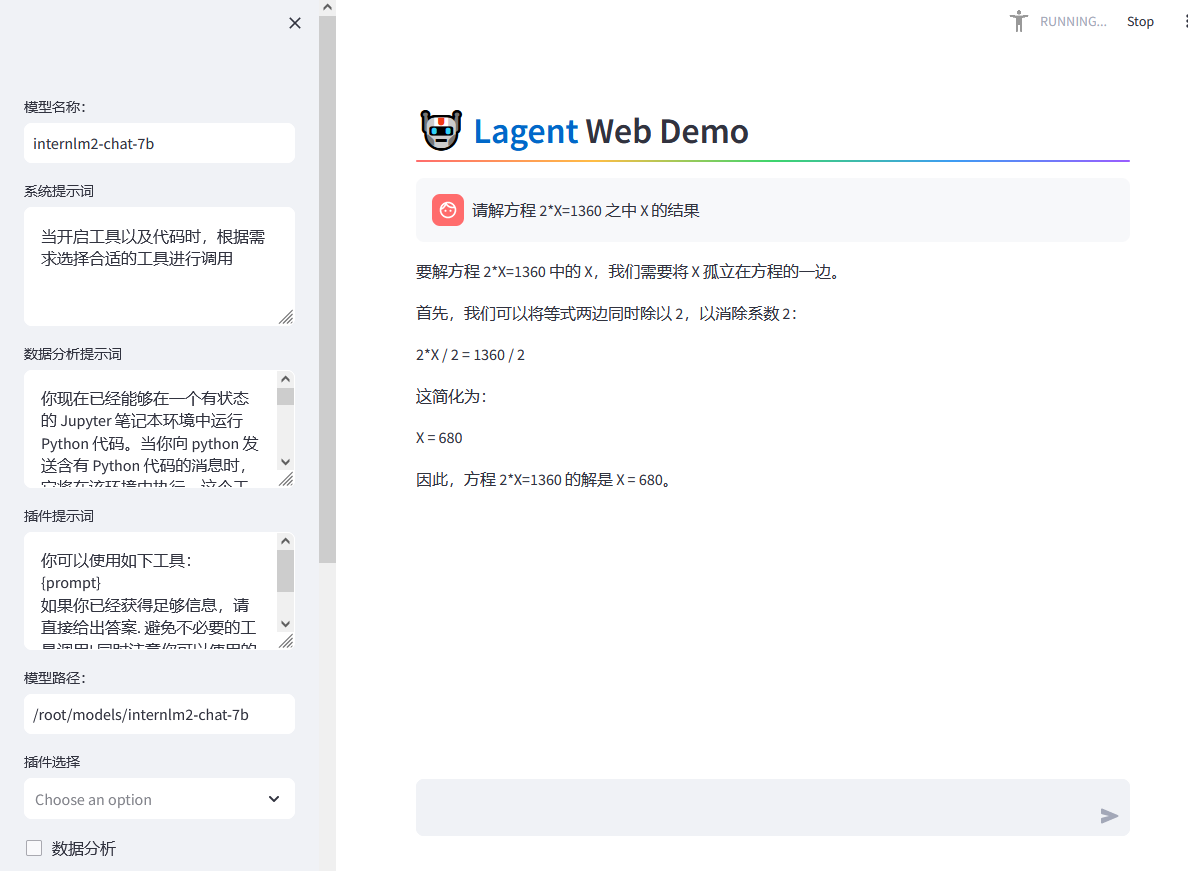Screen dimensions: 1188x871
Task: Click the sentence starting 首先，我们可以将等式
Action: click(x=606, y=314)
